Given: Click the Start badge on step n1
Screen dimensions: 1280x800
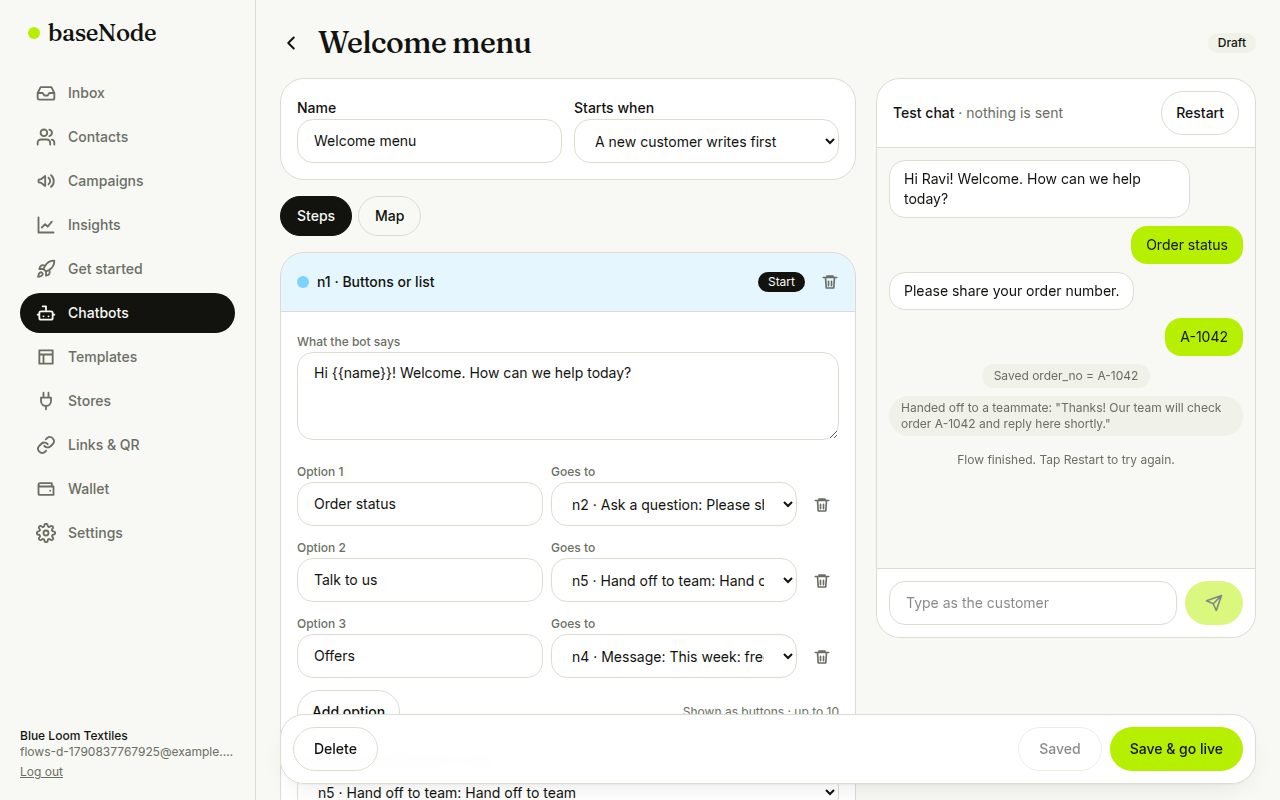Looking at the screenshot, I should pos(781,282).
